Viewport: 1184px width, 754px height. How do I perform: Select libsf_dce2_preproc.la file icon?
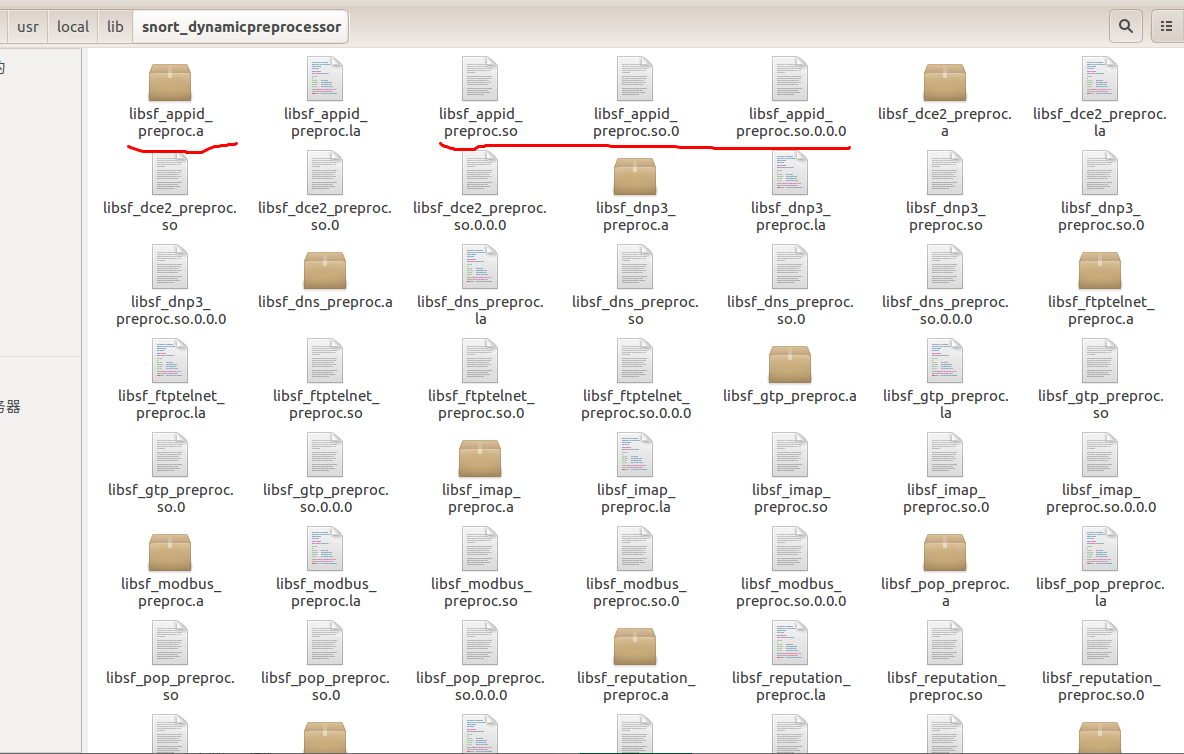click(1100, 79)
